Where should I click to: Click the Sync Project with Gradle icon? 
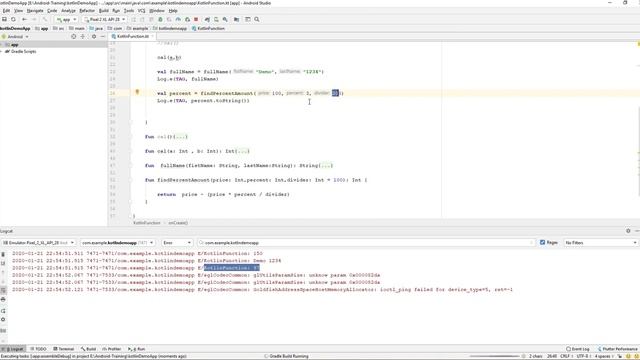click(207, 19)
